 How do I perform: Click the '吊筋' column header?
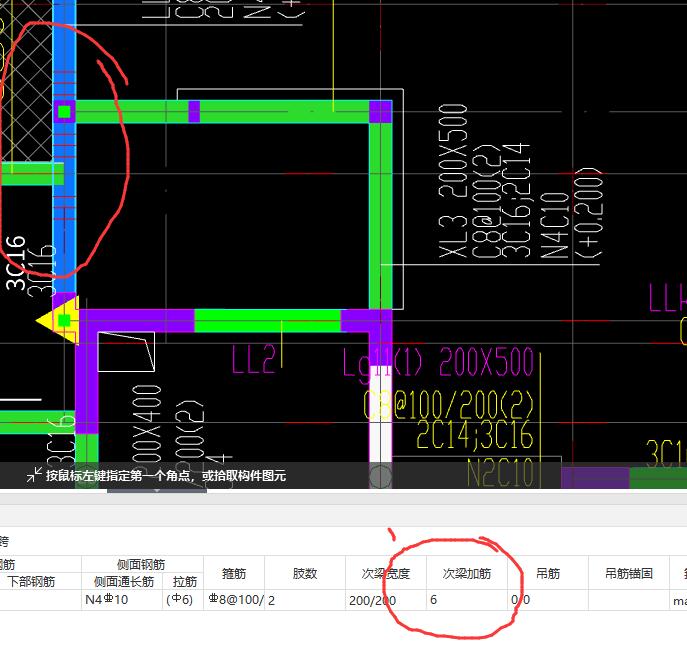548,573
